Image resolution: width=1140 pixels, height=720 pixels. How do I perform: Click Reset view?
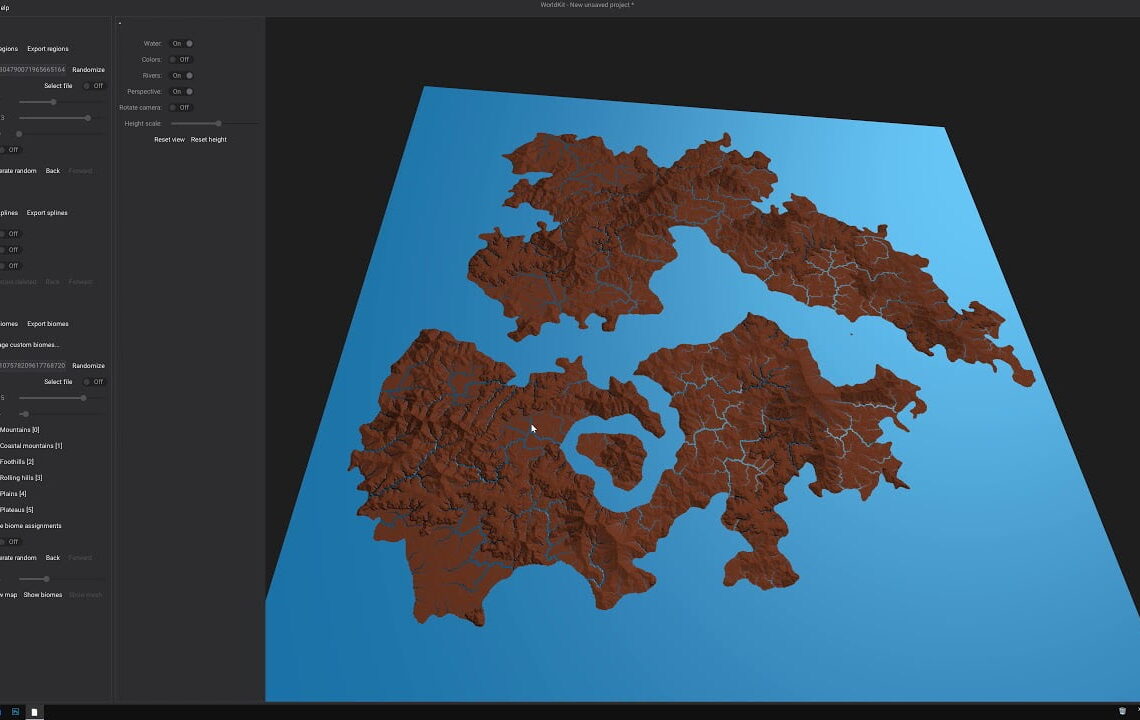click(x=170, y=139)
